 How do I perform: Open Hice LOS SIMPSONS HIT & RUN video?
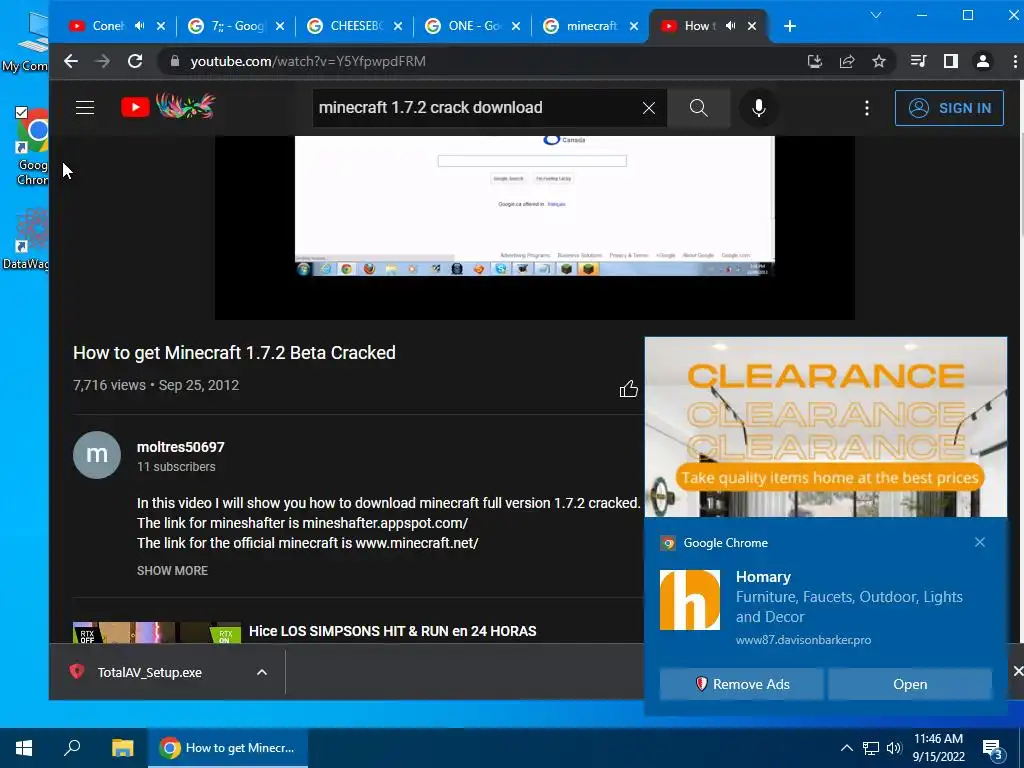click(392, 632)
